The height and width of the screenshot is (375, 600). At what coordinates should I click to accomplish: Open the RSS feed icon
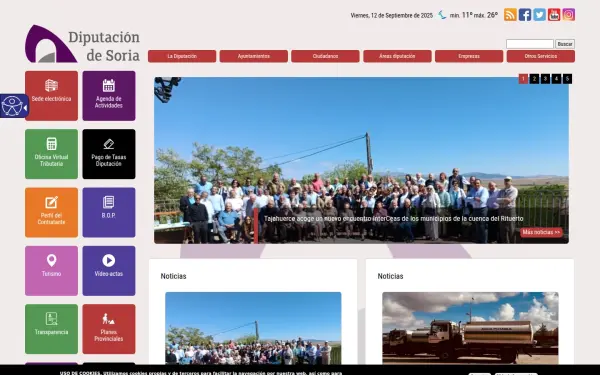[510, 15]
